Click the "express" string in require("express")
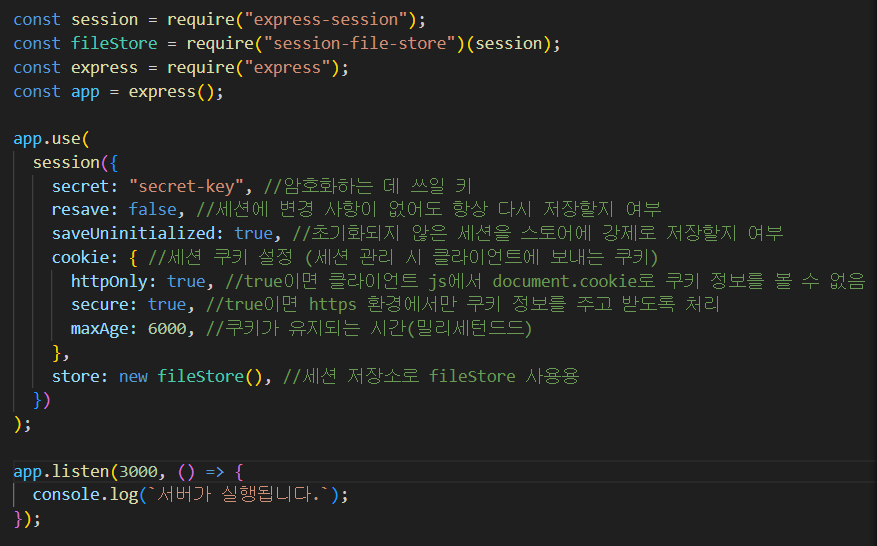Image resolution: width=877 pixels, height=546 pixels. click(287, 68)
